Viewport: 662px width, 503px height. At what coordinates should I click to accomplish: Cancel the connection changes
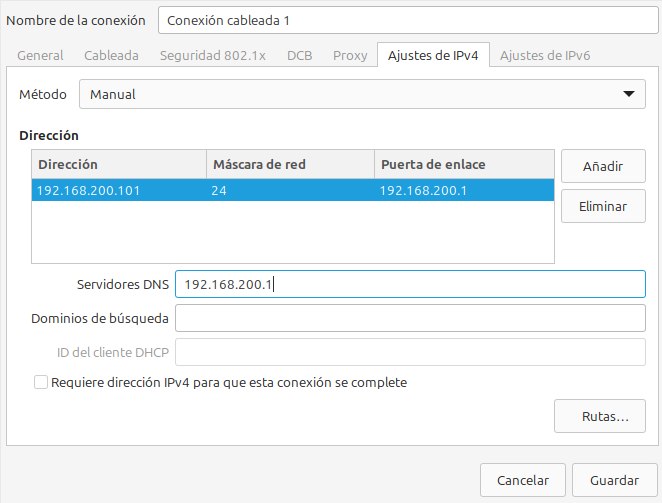pos(522,480)
